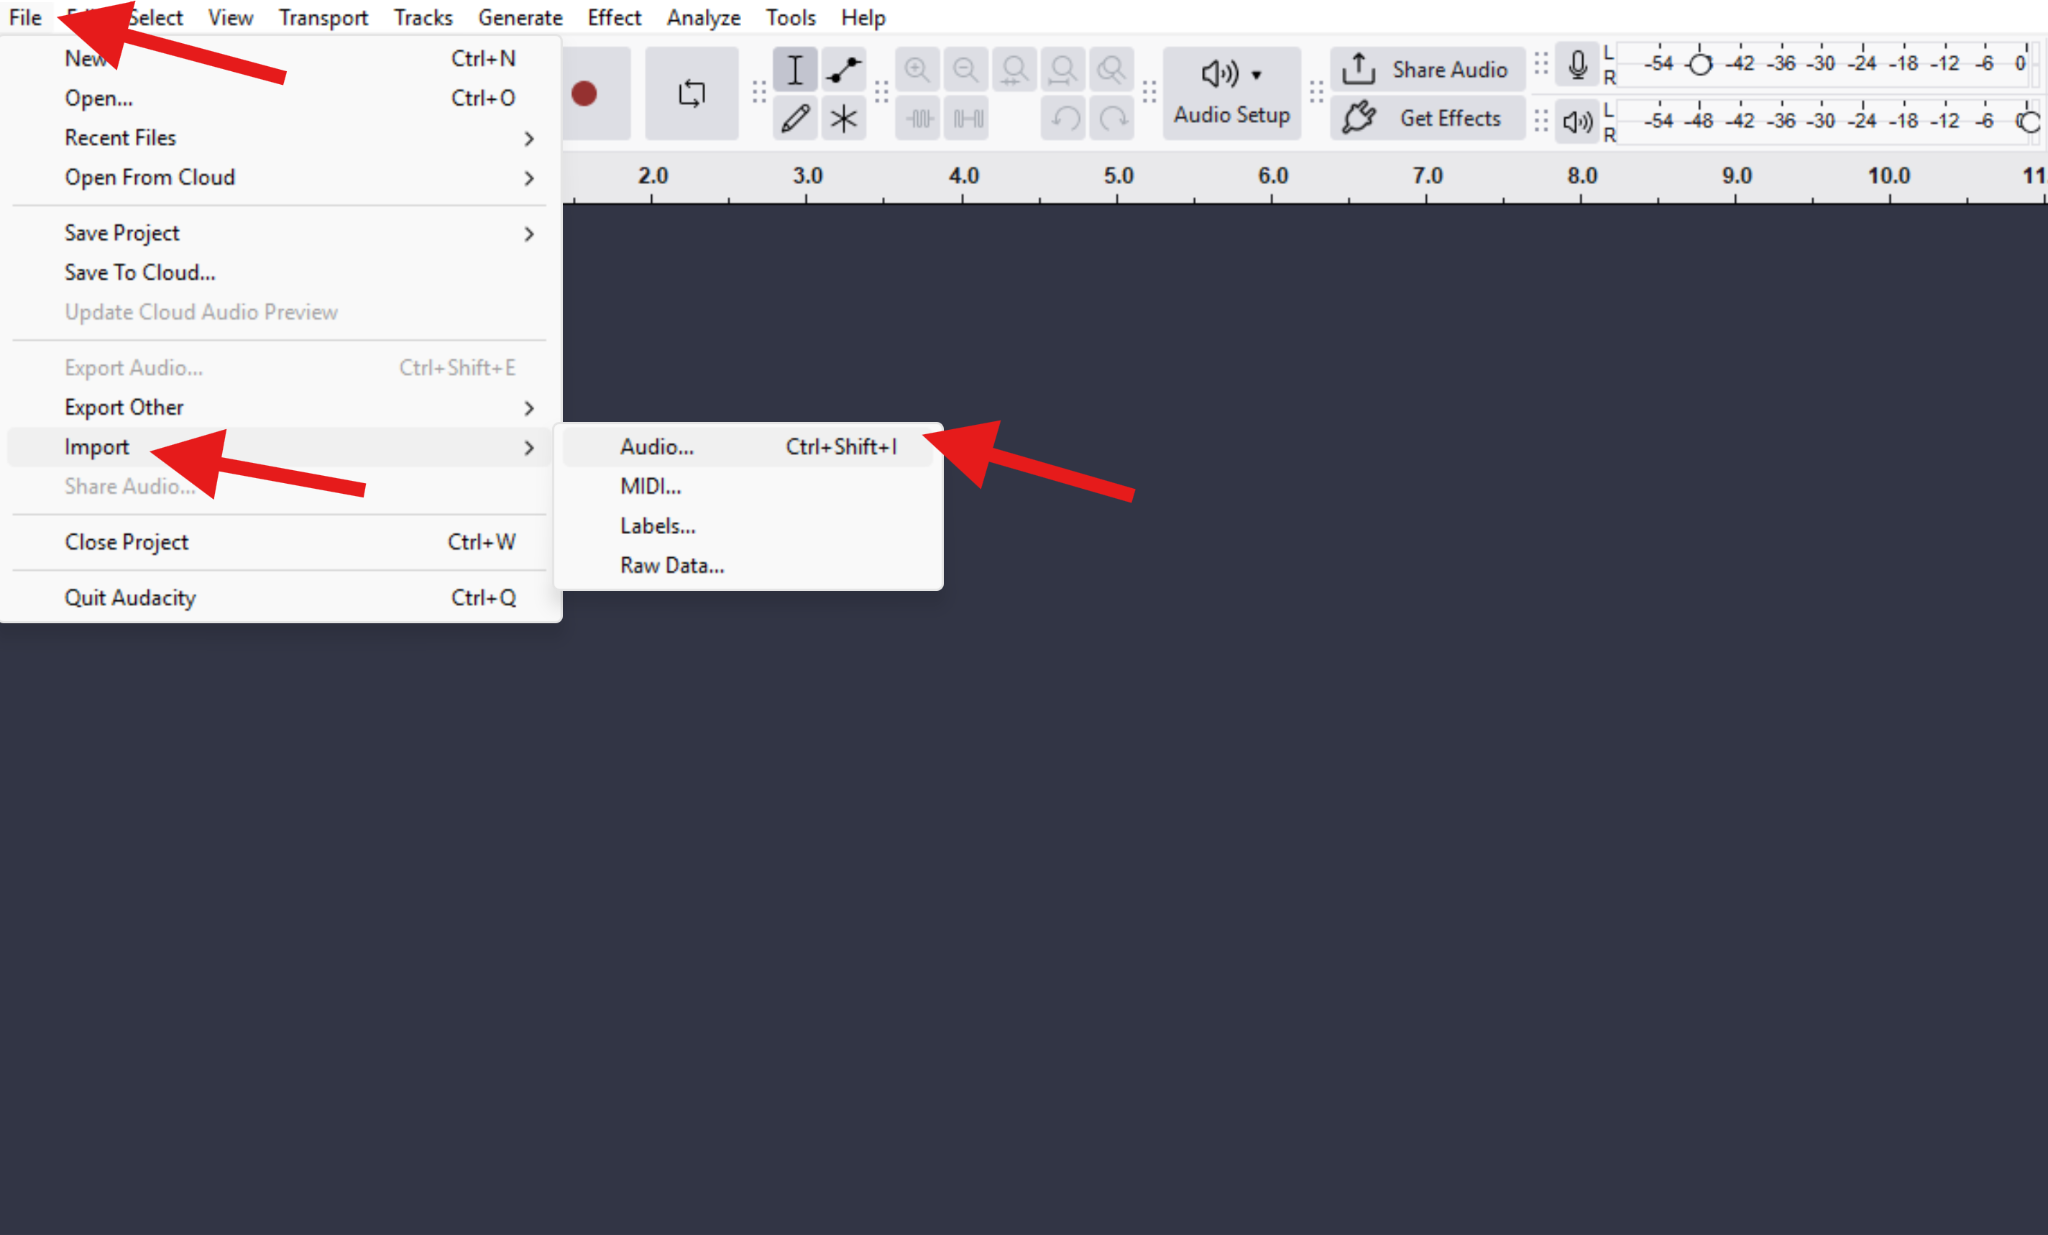
Task: Click the microphone icon on the recording meter
Action: pos(1577,65)
